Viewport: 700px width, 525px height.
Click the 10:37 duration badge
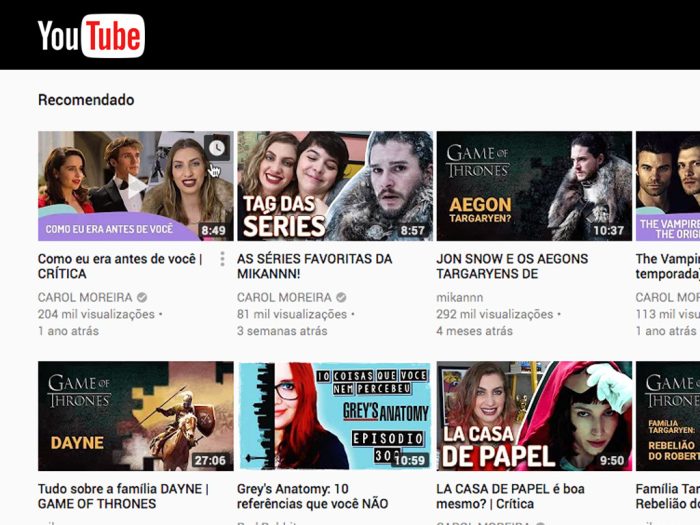(608, 230)
